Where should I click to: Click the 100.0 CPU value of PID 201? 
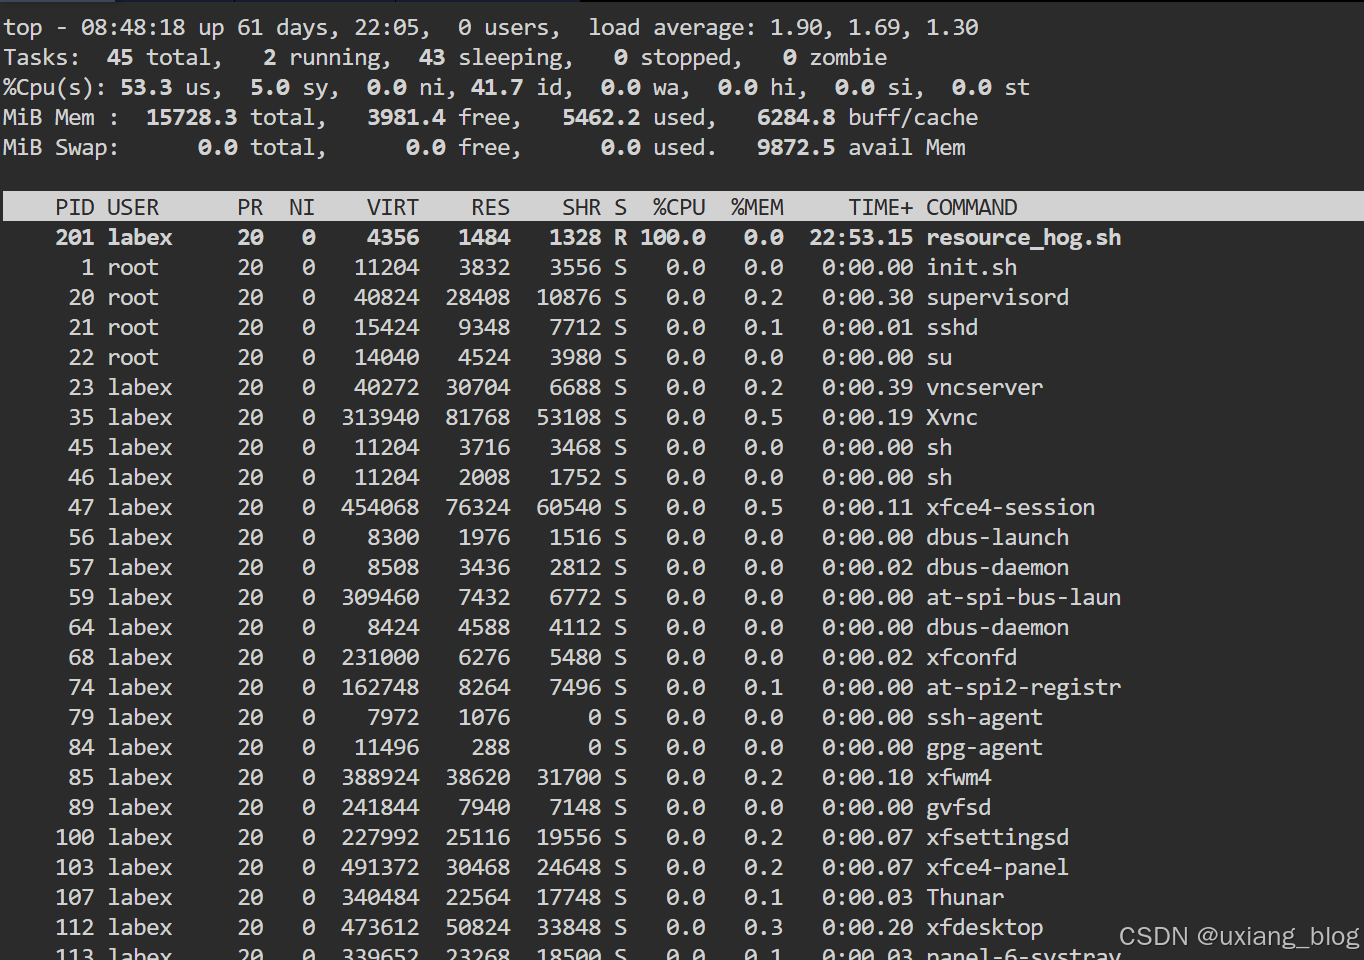673,238
